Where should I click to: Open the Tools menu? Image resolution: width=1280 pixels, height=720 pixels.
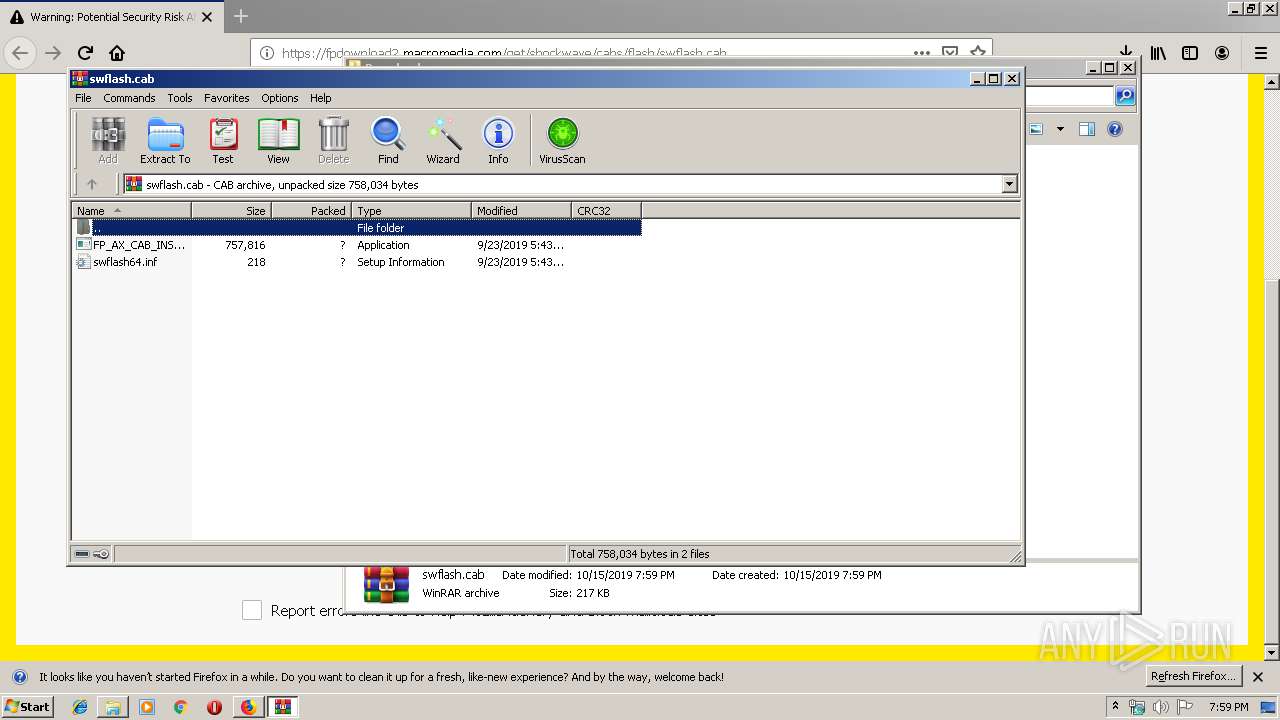[x=180, y=98]
